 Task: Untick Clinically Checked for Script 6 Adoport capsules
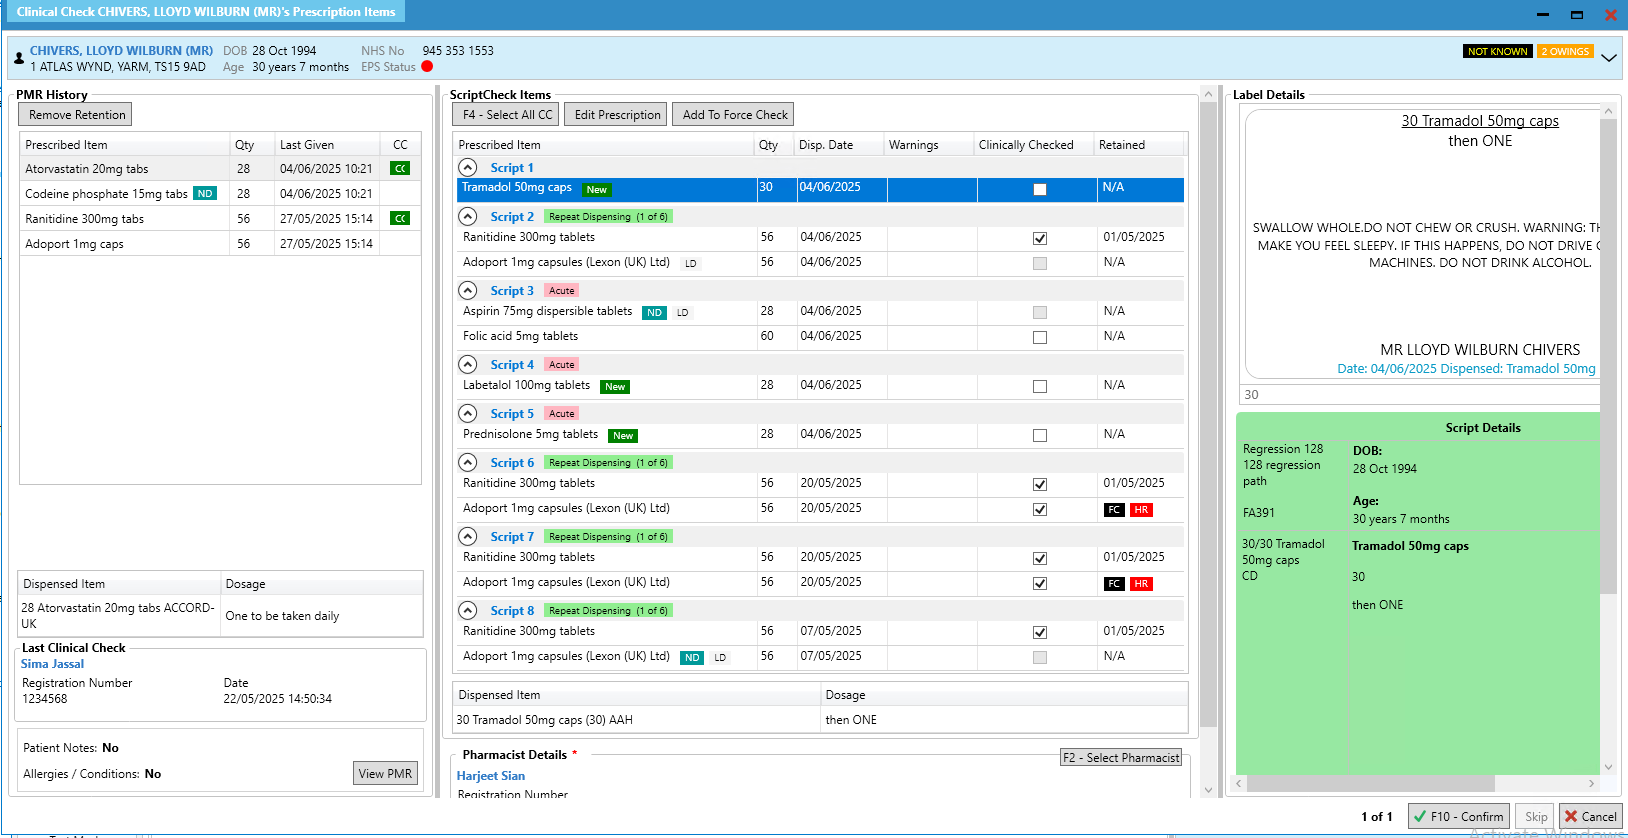[x=1040, y=509]
